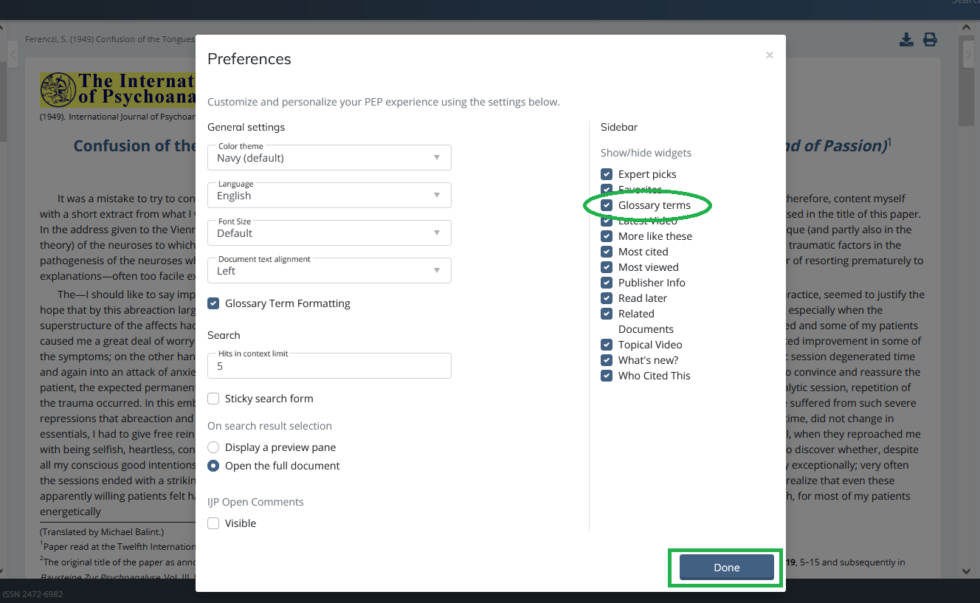
Task: Select Open the full document option
Action: (214, 466)
